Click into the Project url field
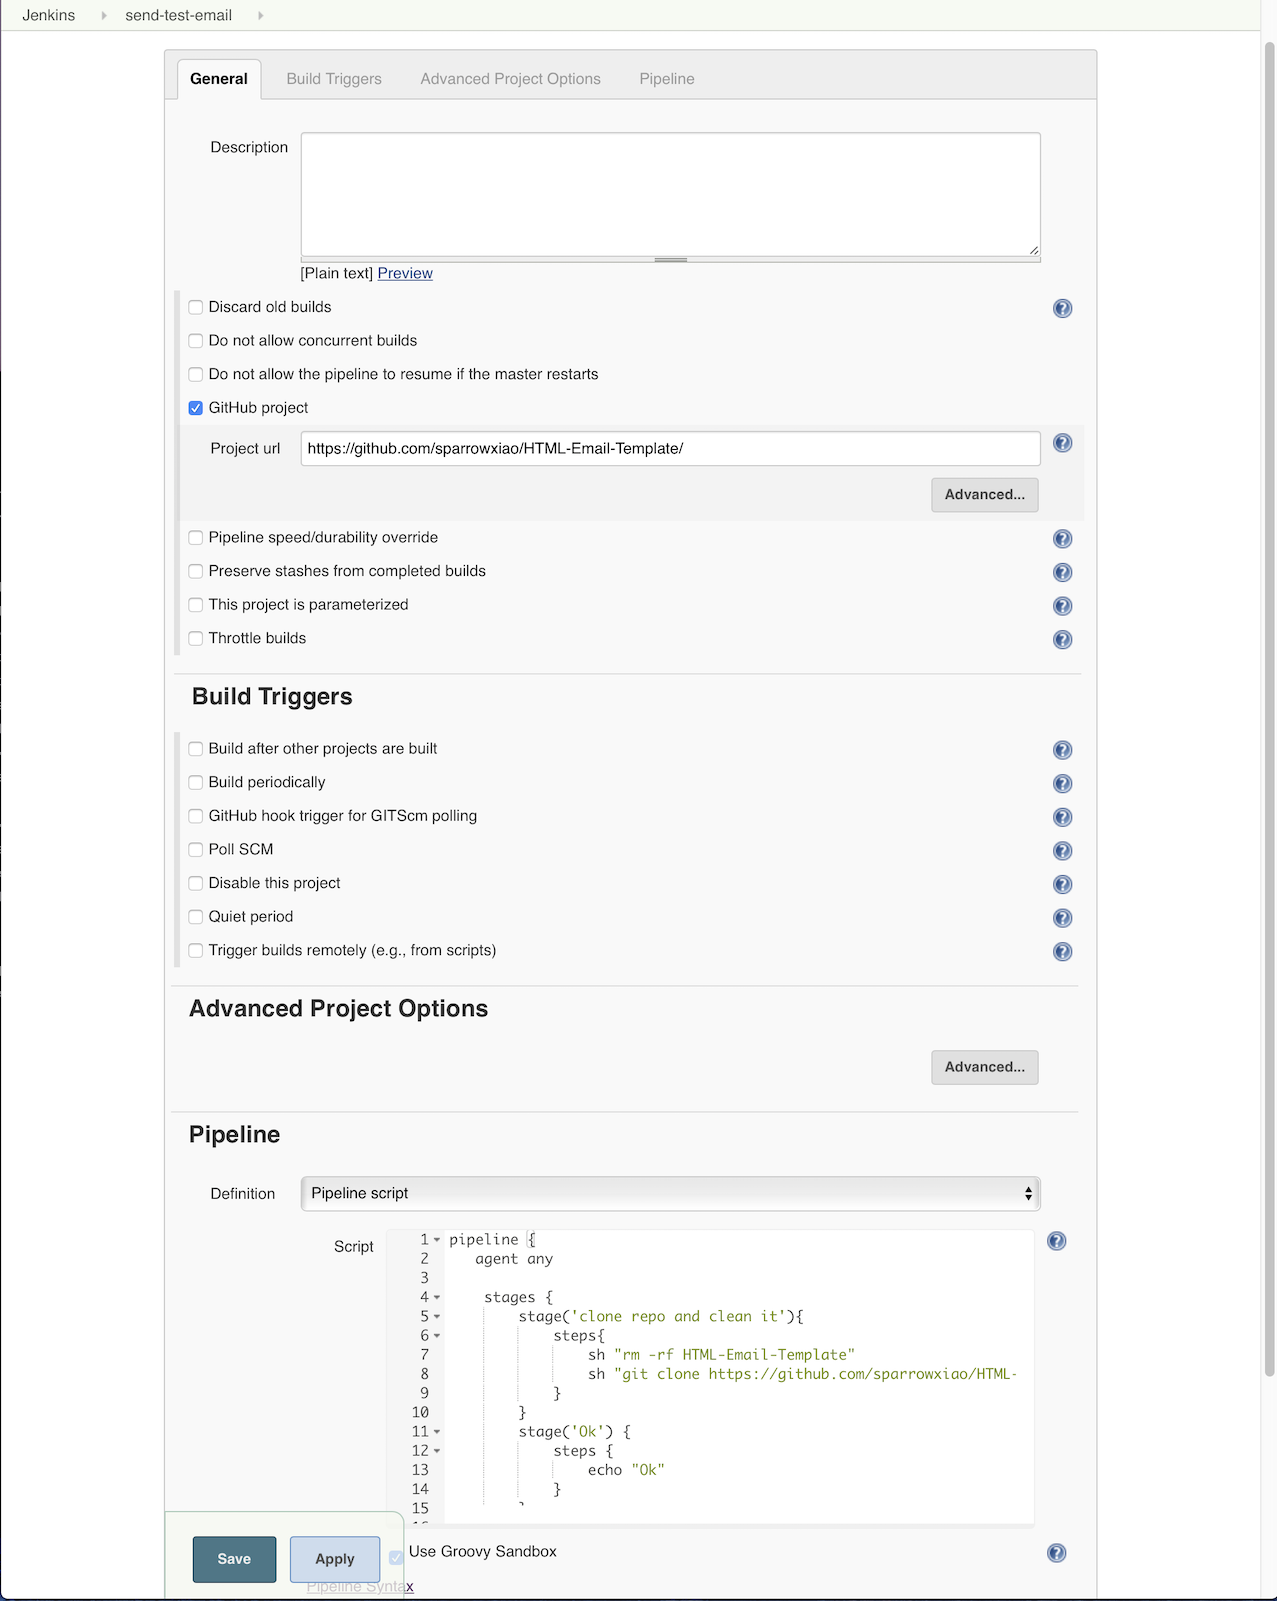The image size is (1277, 1601). (670, 448)
